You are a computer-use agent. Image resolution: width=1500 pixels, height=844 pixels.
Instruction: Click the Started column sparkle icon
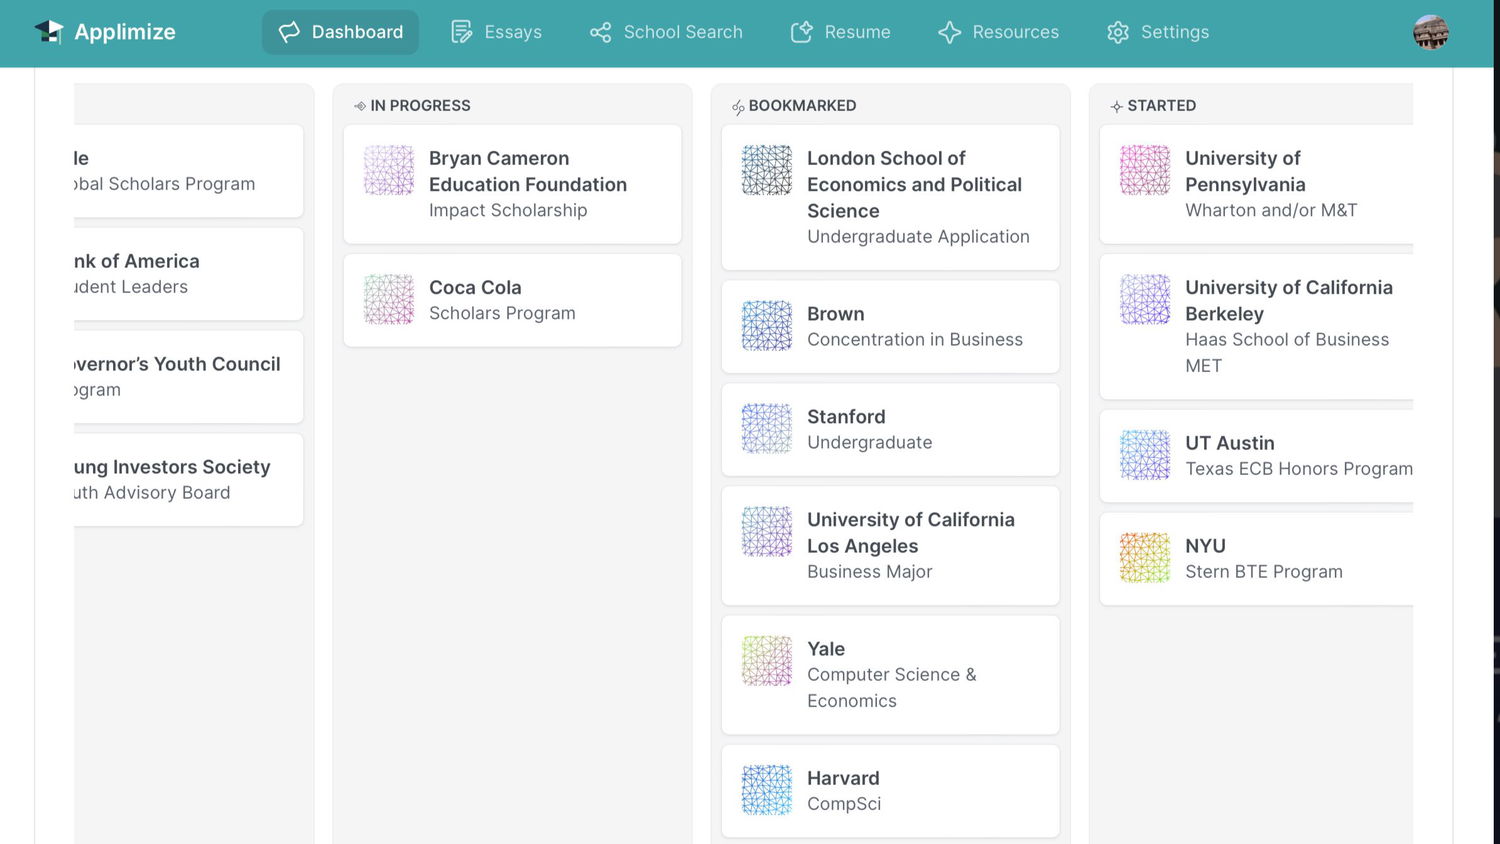(x=1116, y=106)
